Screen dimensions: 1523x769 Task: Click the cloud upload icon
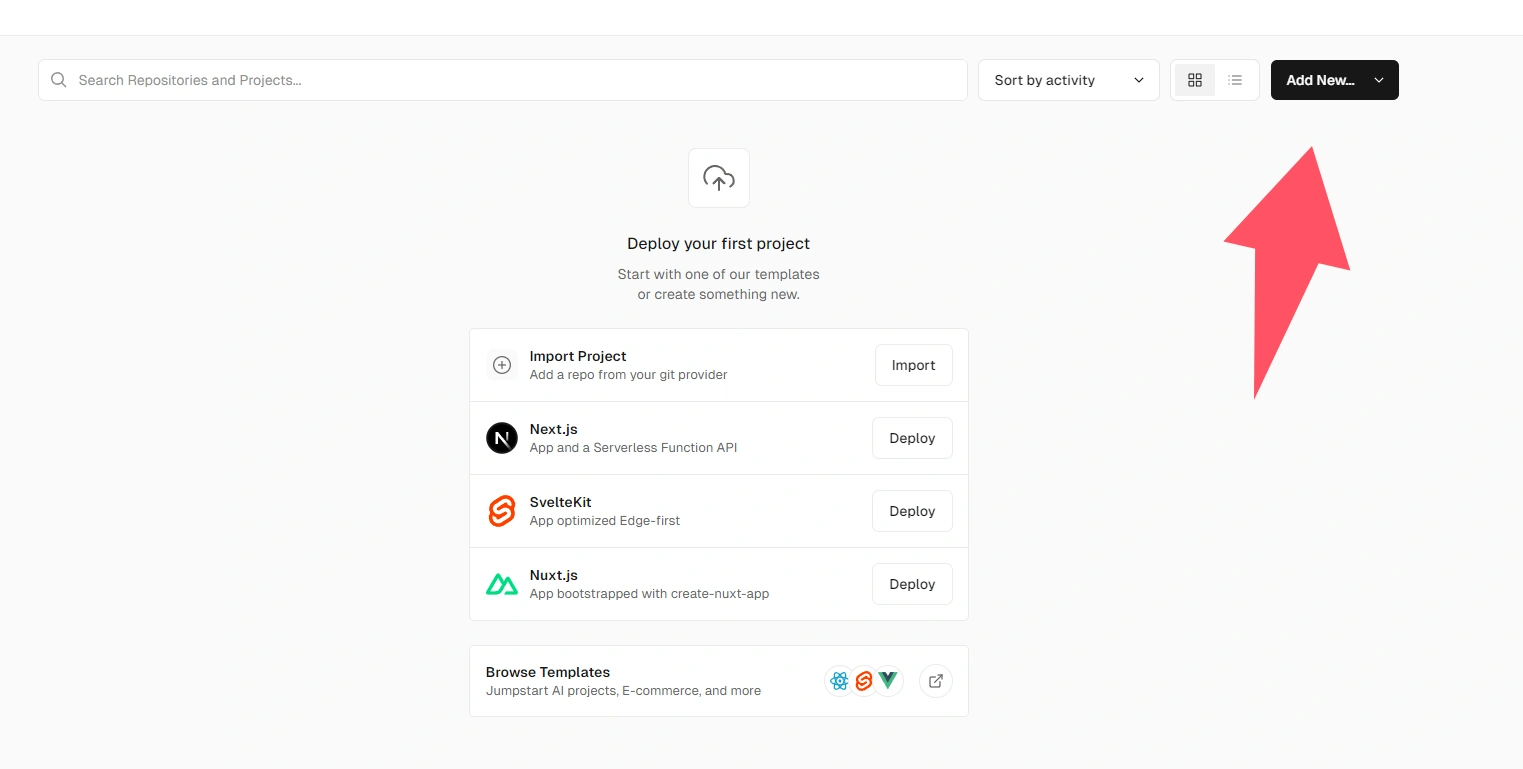tap(719, 178)
